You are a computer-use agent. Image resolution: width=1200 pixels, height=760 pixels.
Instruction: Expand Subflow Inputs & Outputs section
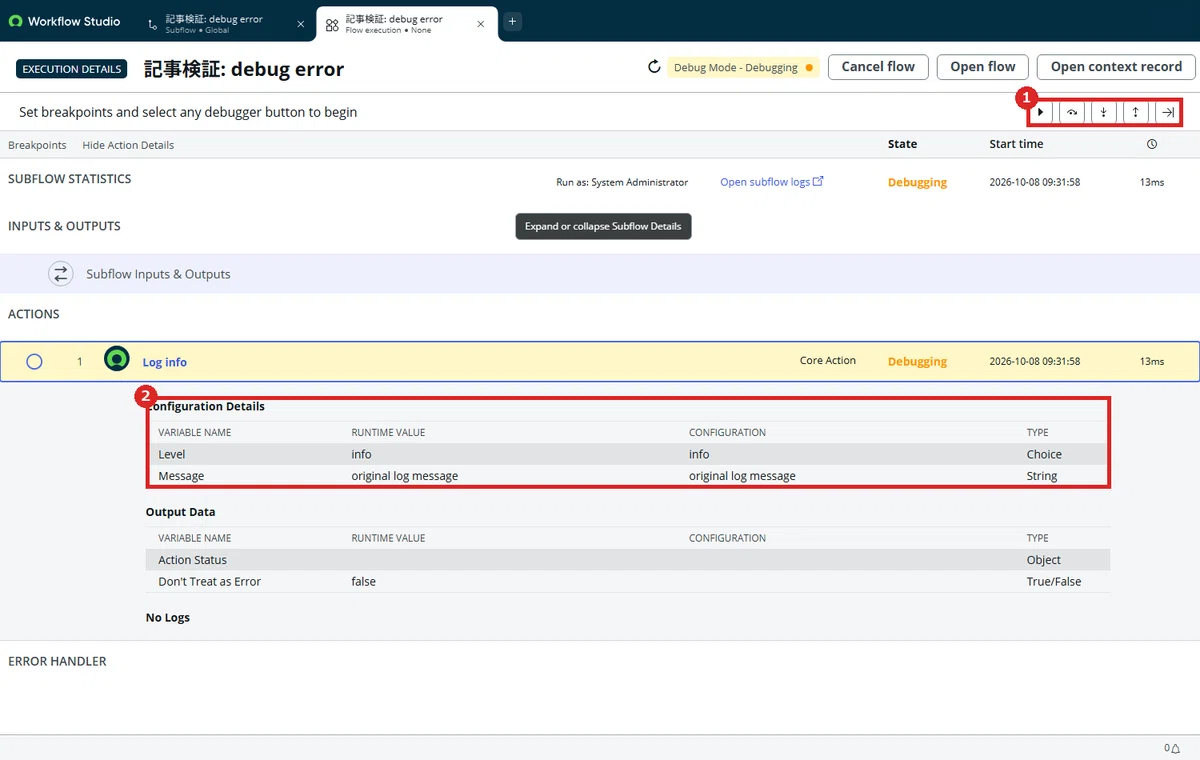pyautogui.click(x=600, y=274)
